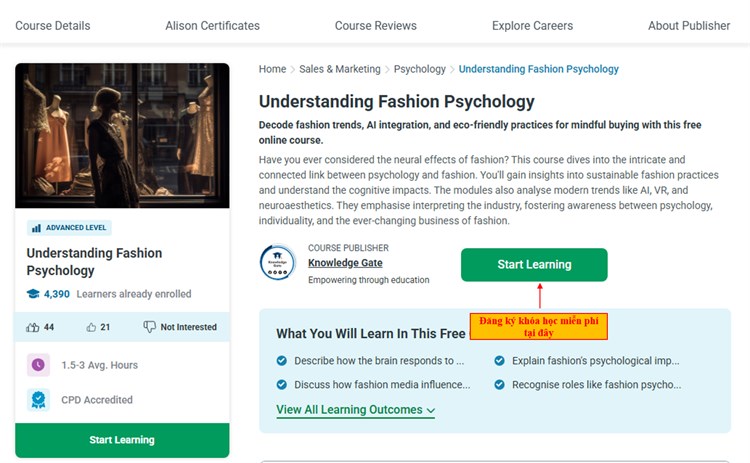The image size is (750, 463).
Task: Click the graduation cap learners icon
Action: click(x=34, y=294)
